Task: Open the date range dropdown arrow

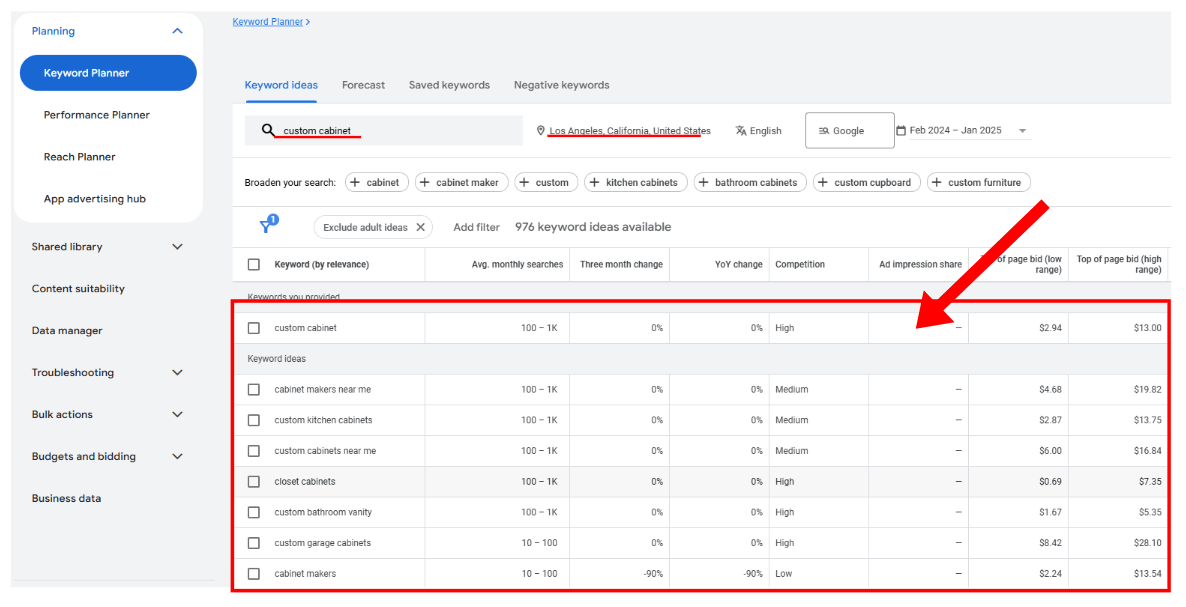Action: (1021, 130)
